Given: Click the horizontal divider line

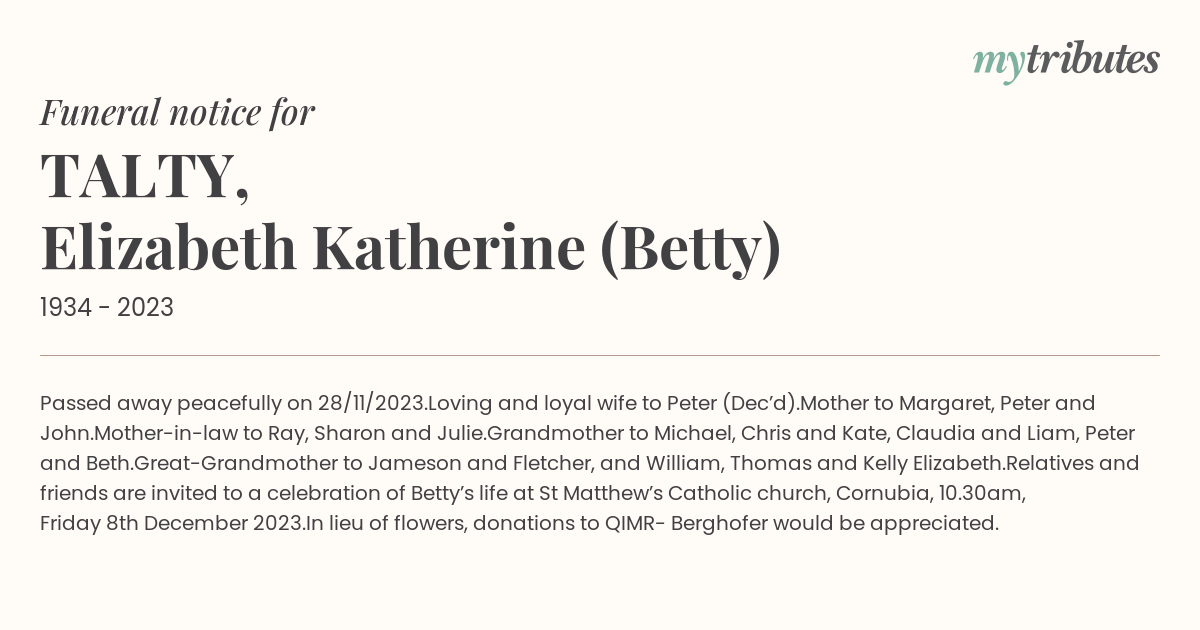Looking at the screenshot, I should [600, 355].
